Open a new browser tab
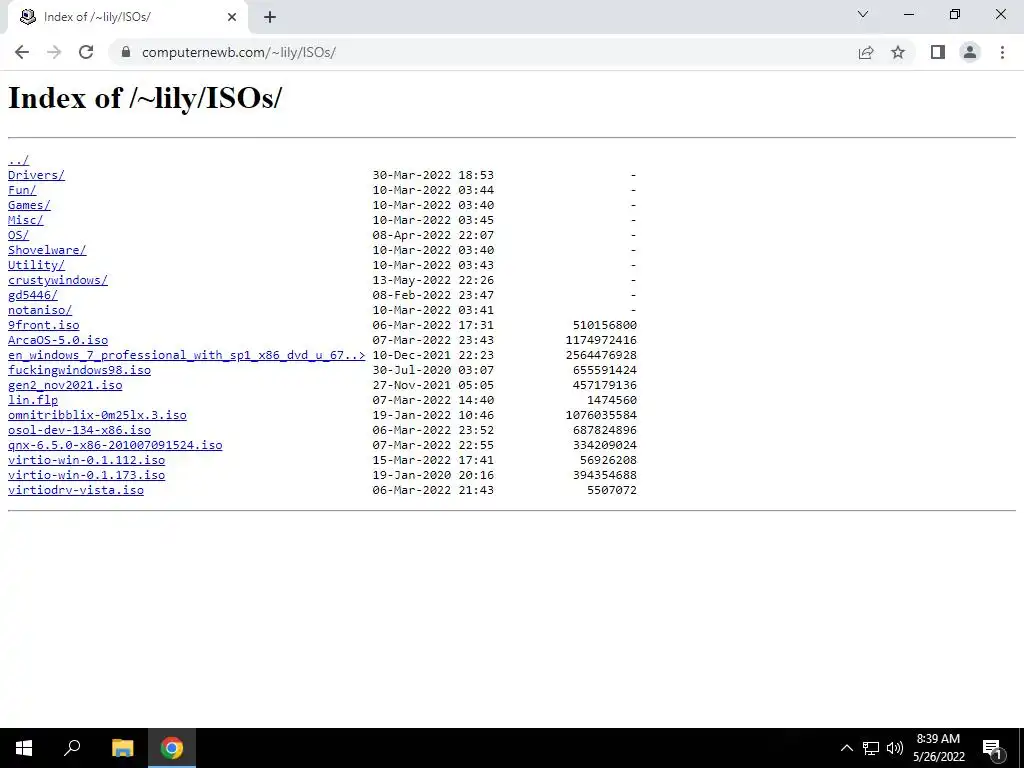Image resolution: width=1024 pixels, height=768 pixels. [270, 17]
